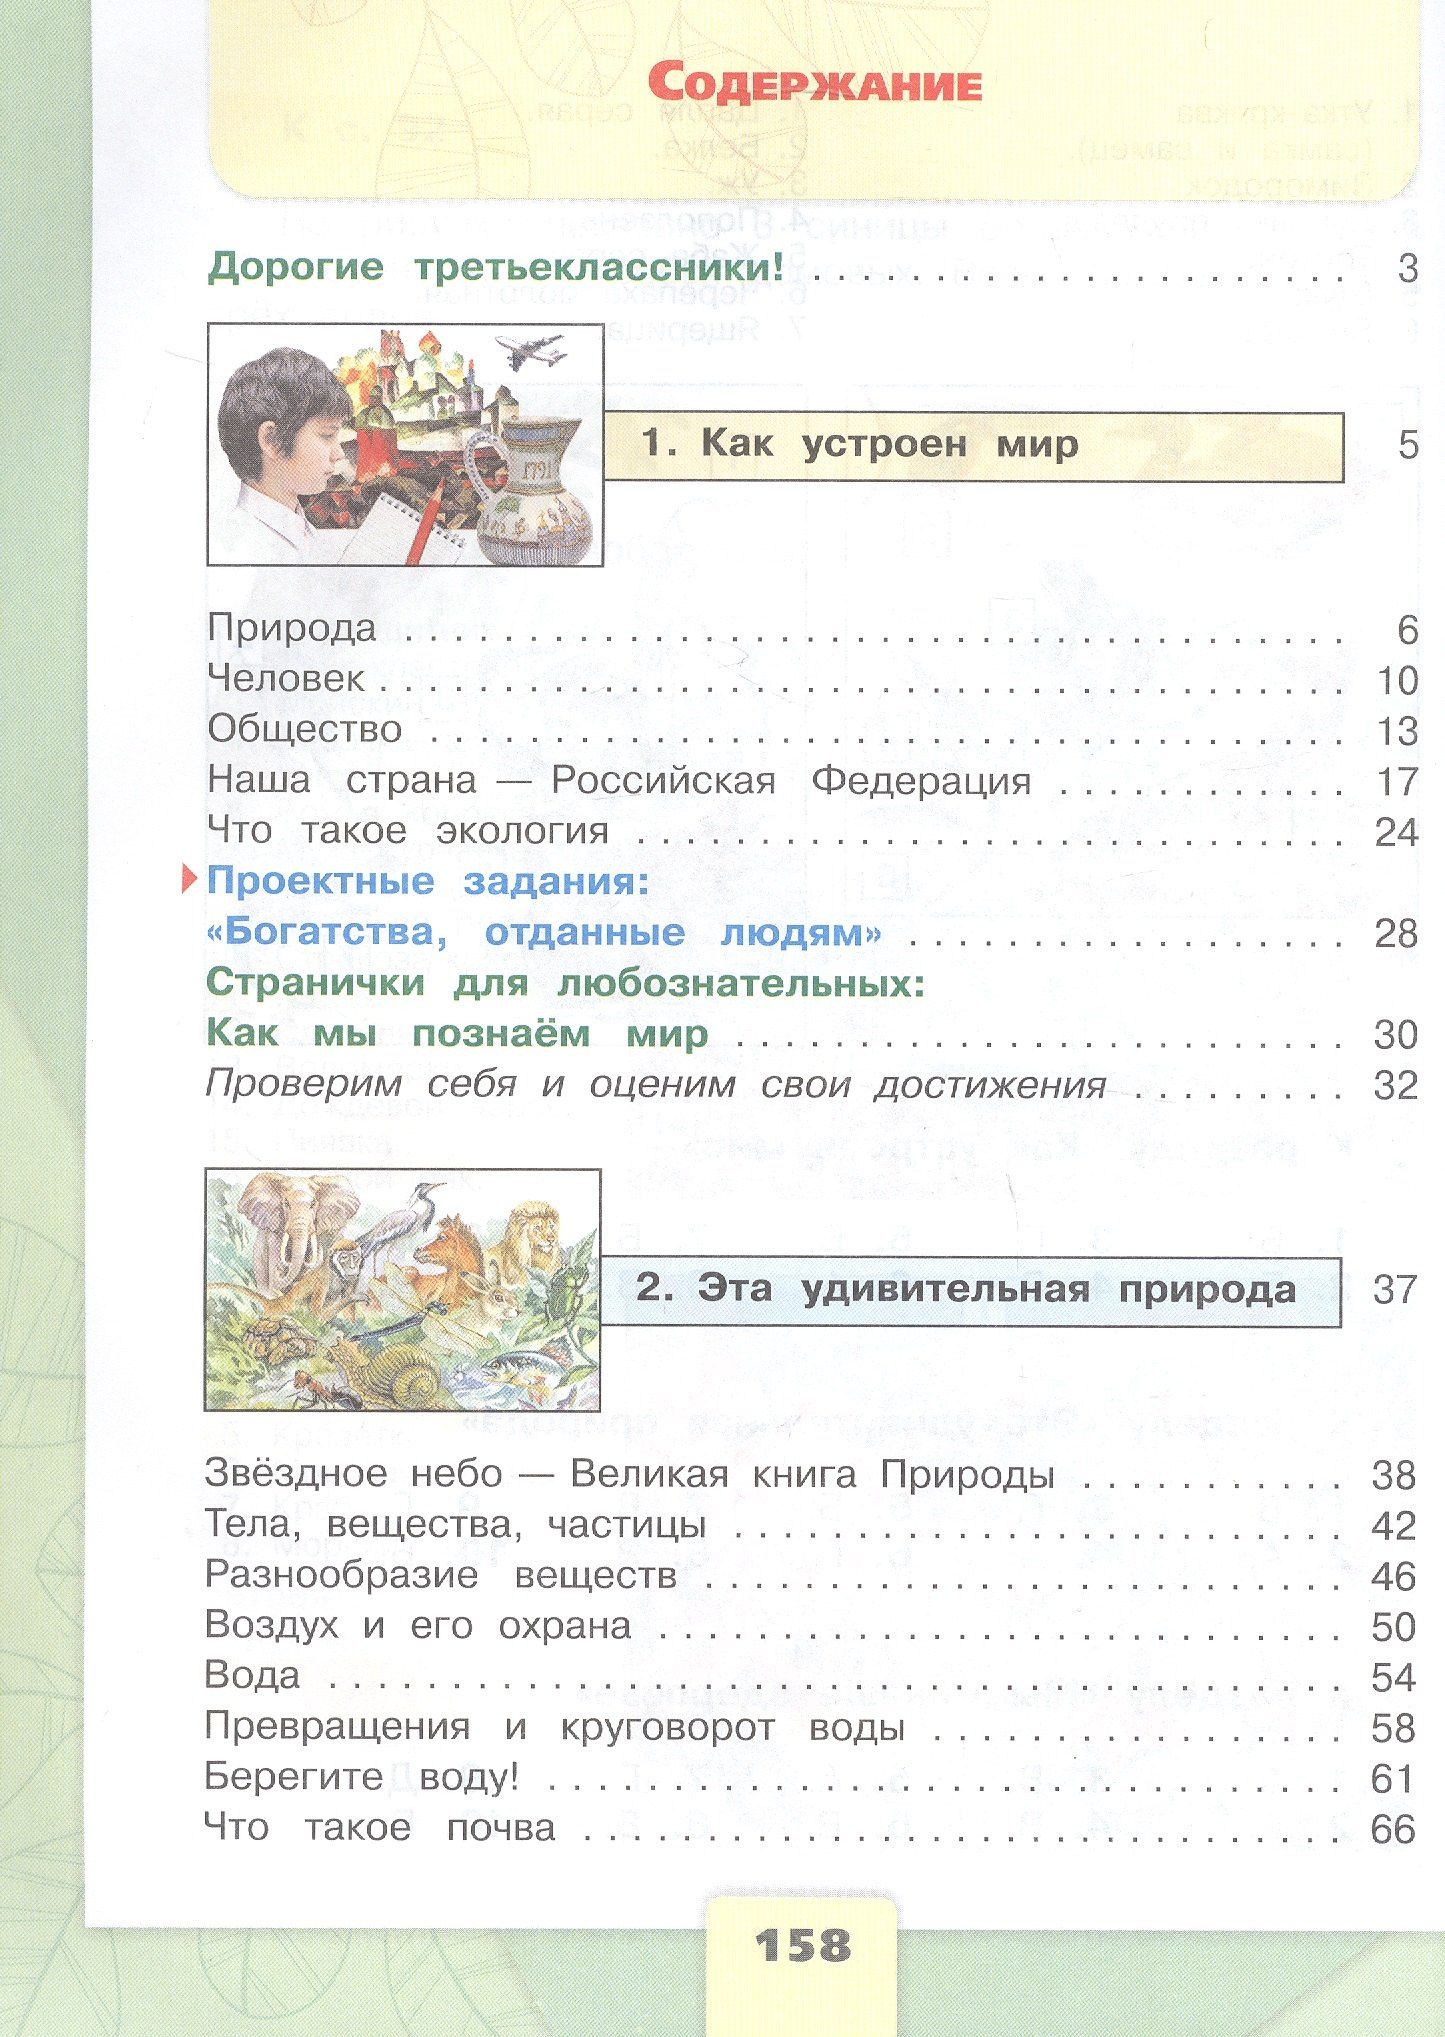
Task: Click page number 24 for ecology entry
Action: tap(1396, 832)
